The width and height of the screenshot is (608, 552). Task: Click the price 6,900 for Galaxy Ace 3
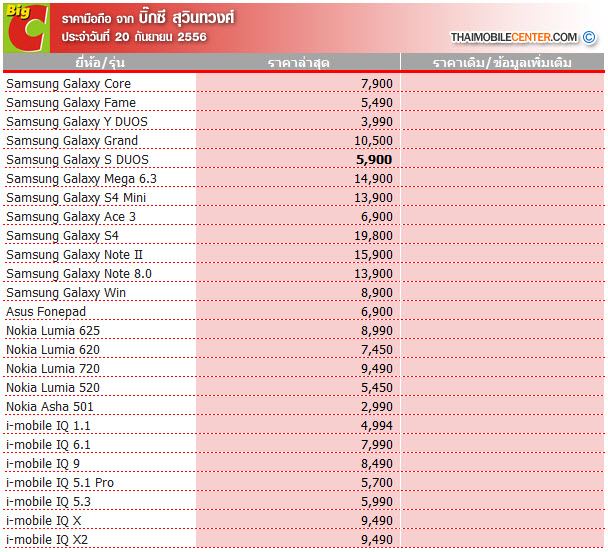point(377,217)
